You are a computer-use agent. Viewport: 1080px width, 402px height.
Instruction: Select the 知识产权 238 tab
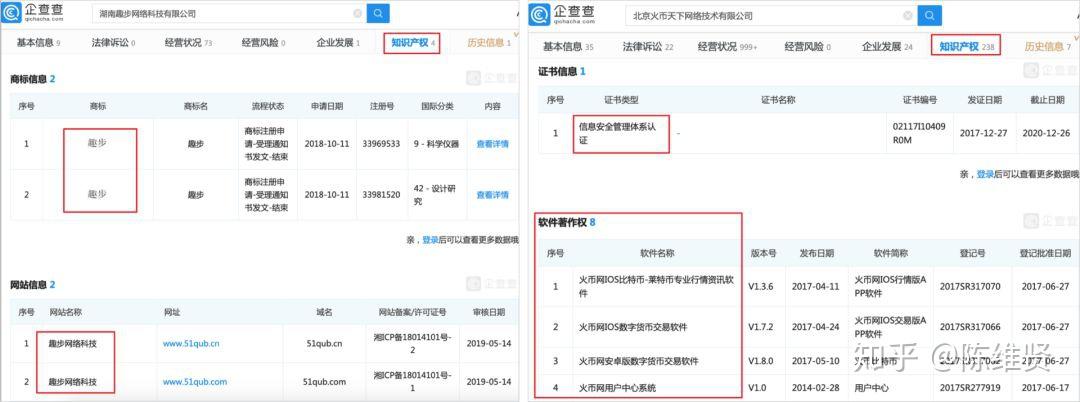pos(967,47)
